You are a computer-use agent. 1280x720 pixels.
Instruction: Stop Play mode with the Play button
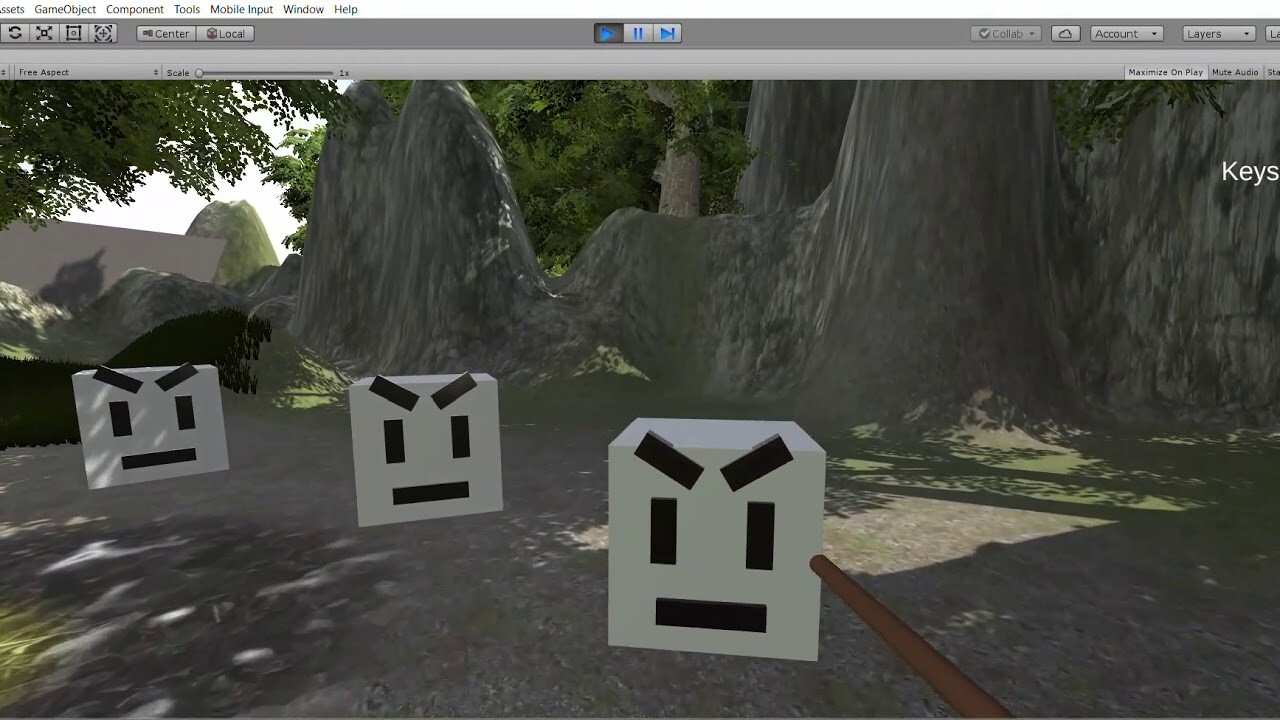(x=608, y=33)
